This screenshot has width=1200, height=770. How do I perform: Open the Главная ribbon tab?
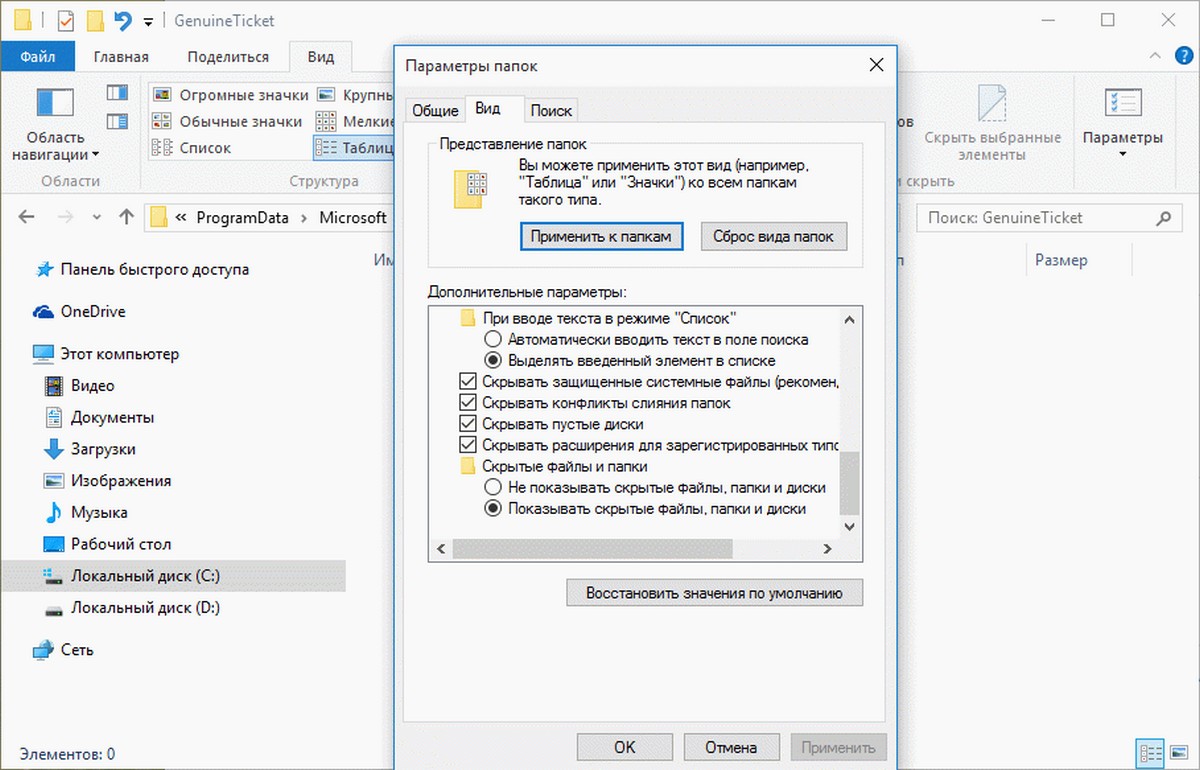click(x=121, y=57)
